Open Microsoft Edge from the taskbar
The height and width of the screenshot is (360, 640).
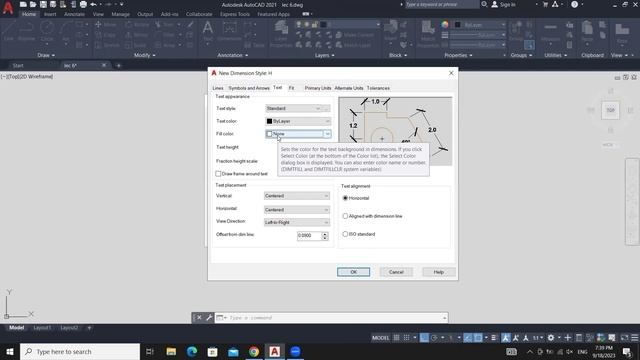192,351
